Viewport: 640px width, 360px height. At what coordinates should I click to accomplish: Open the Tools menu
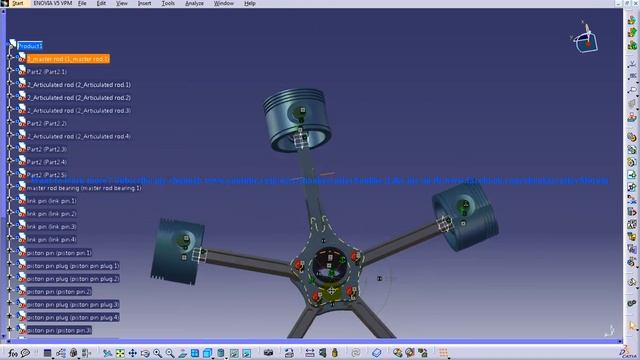[168, 3]
